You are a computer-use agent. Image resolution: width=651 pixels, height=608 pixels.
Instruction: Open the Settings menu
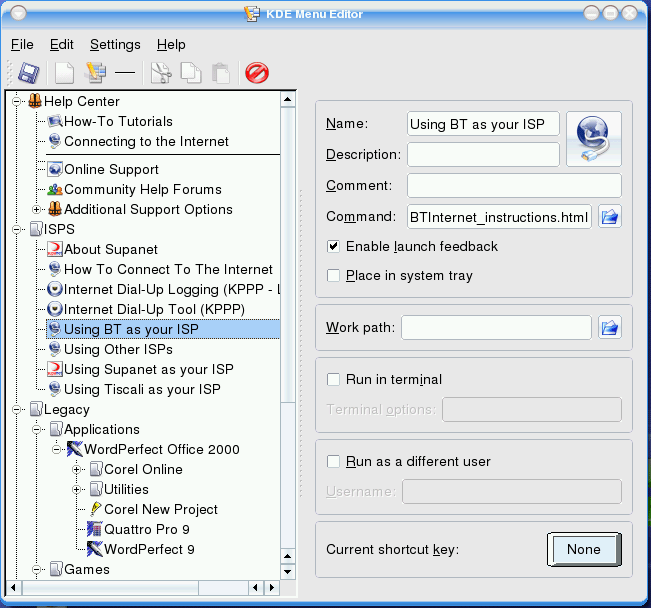point(115,44)
